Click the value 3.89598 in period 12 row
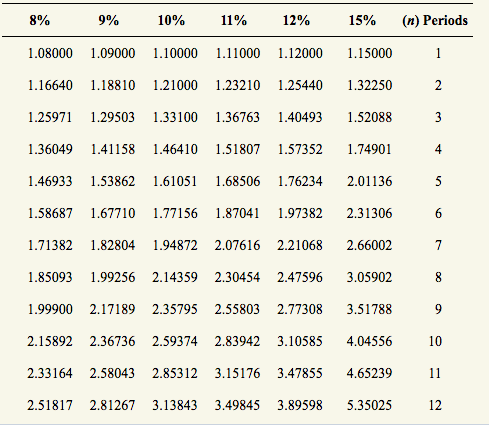This screenshot has height=429, width=489. pyautogui.click(x=300, y=405)
